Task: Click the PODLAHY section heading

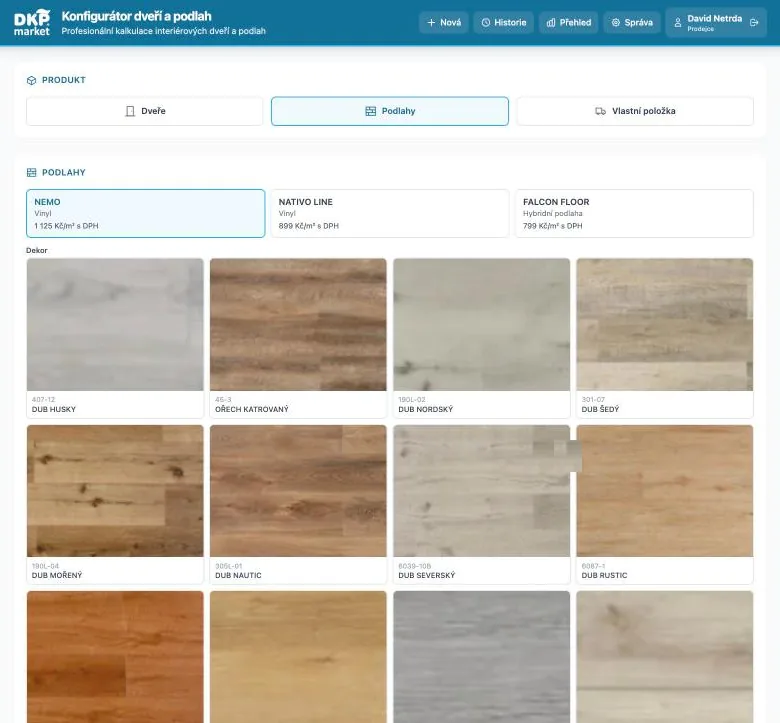Action: pyautogui.click(x=64, y=173)
